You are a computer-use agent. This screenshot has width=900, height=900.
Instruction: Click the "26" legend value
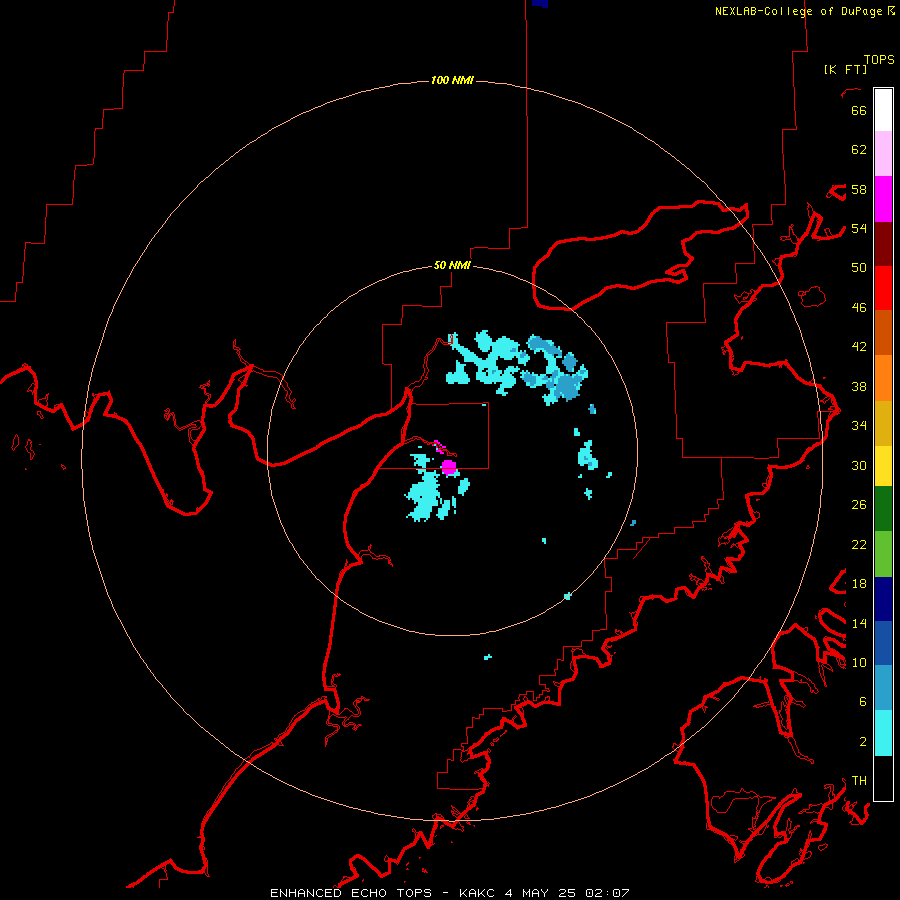point(859,505)
